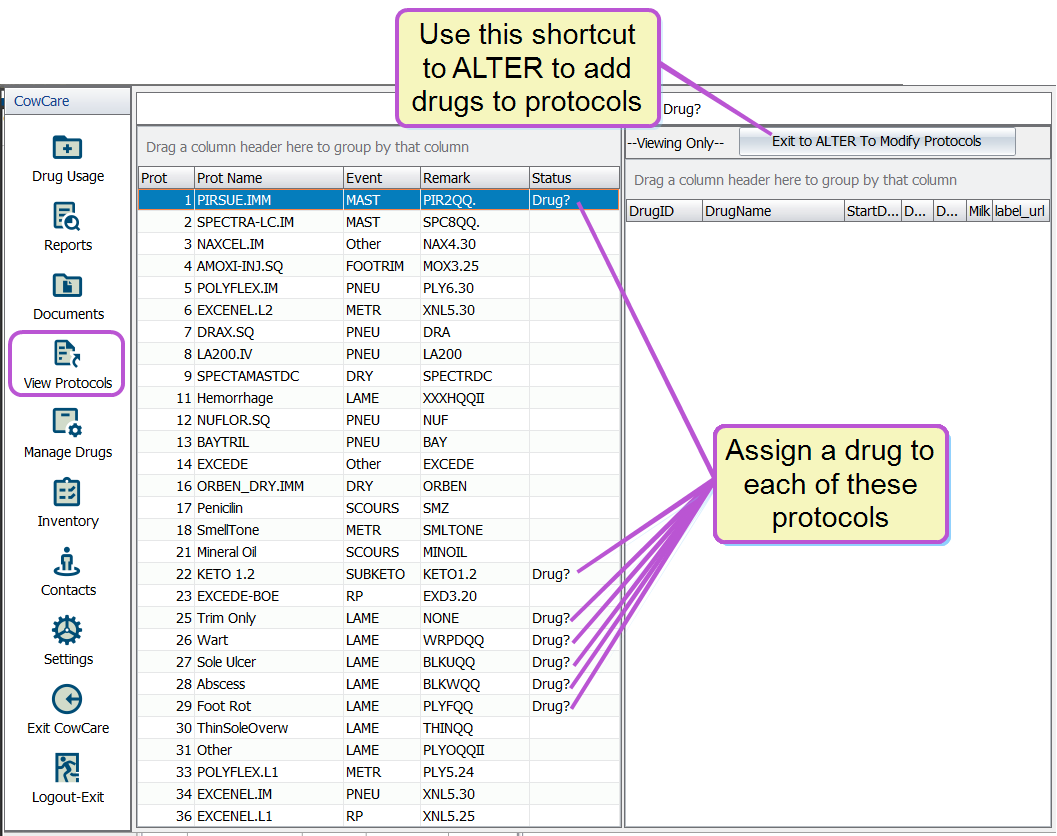Select the Hemorrhage protocol row

point(378,398)
